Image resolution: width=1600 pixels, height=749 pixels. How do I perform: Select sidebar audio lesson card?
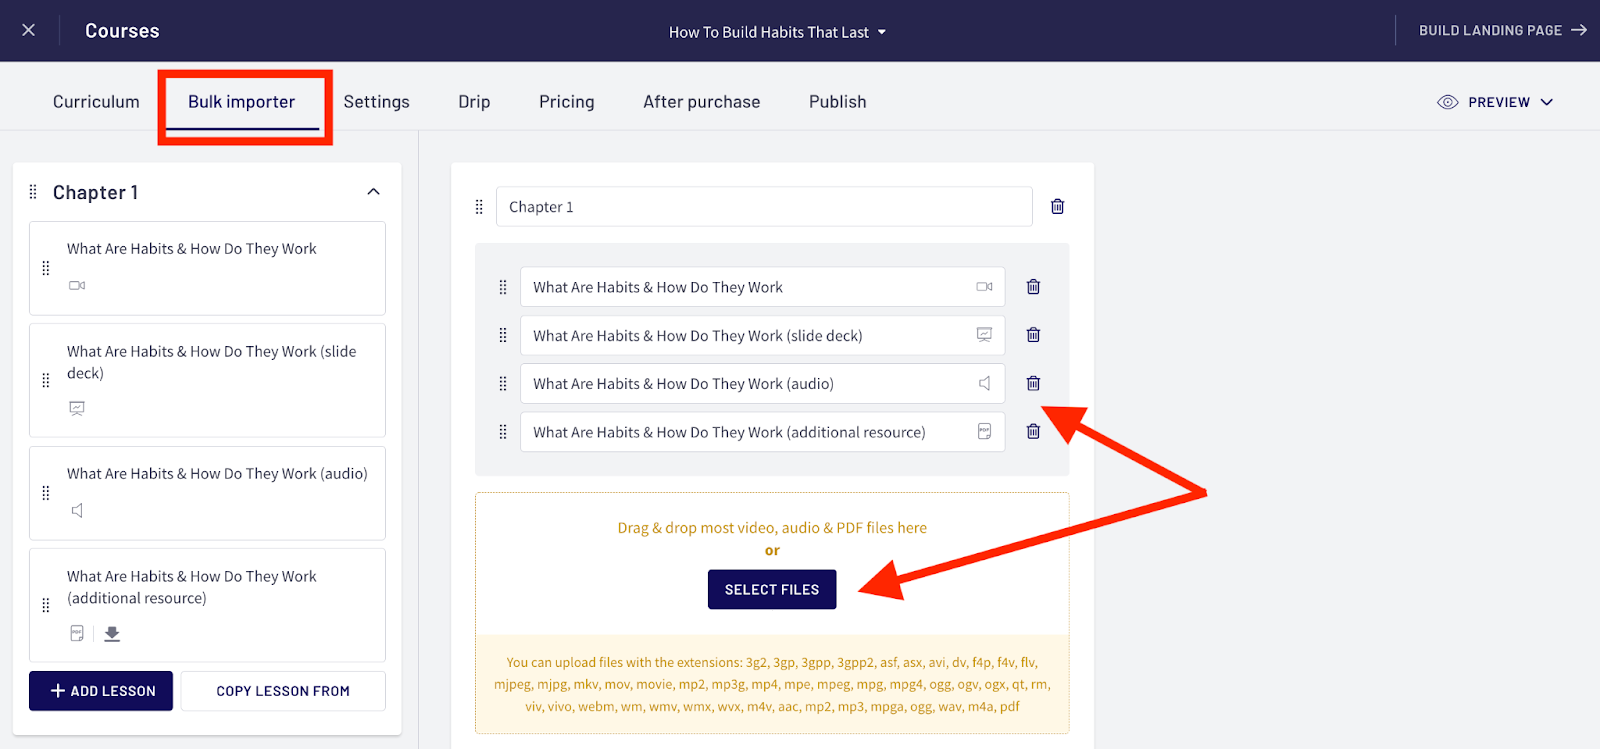coord(207,493)
